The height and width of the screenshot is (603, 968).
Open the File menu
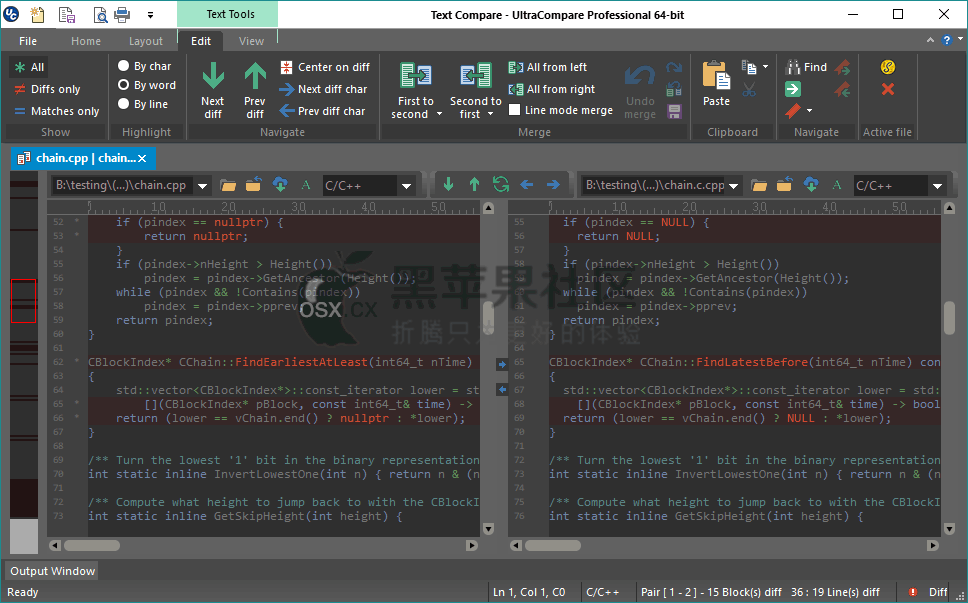pos(28,41)
